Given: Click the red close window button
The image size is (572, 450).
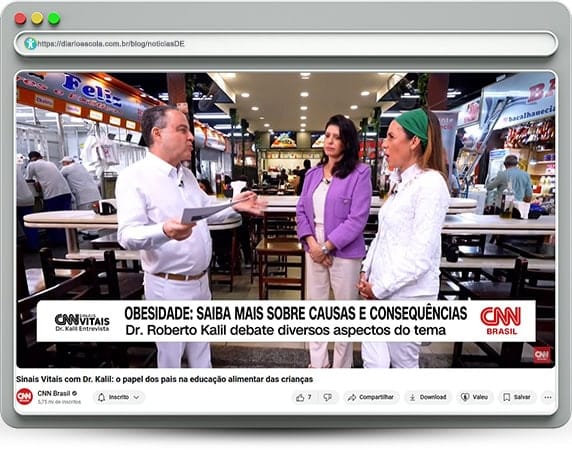Looking at the screenshot, I should (20, 18).
